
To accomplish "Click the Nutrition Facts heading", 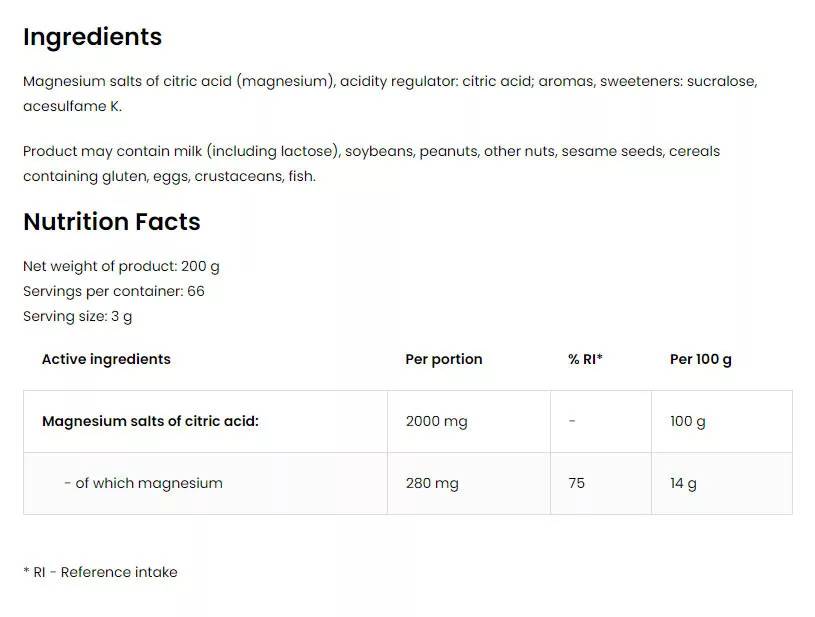I will [111, 222].
